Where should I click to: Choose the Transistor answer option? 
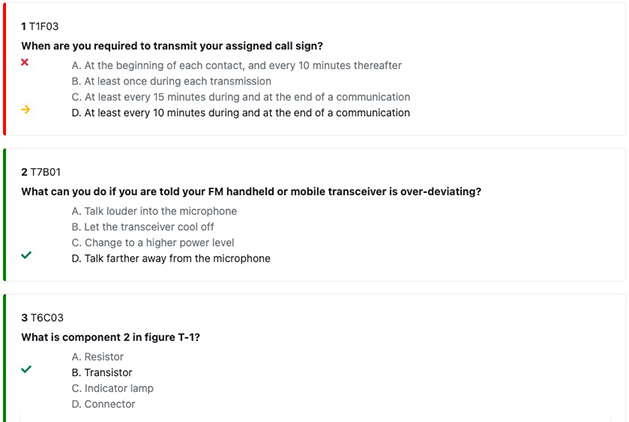102,372
